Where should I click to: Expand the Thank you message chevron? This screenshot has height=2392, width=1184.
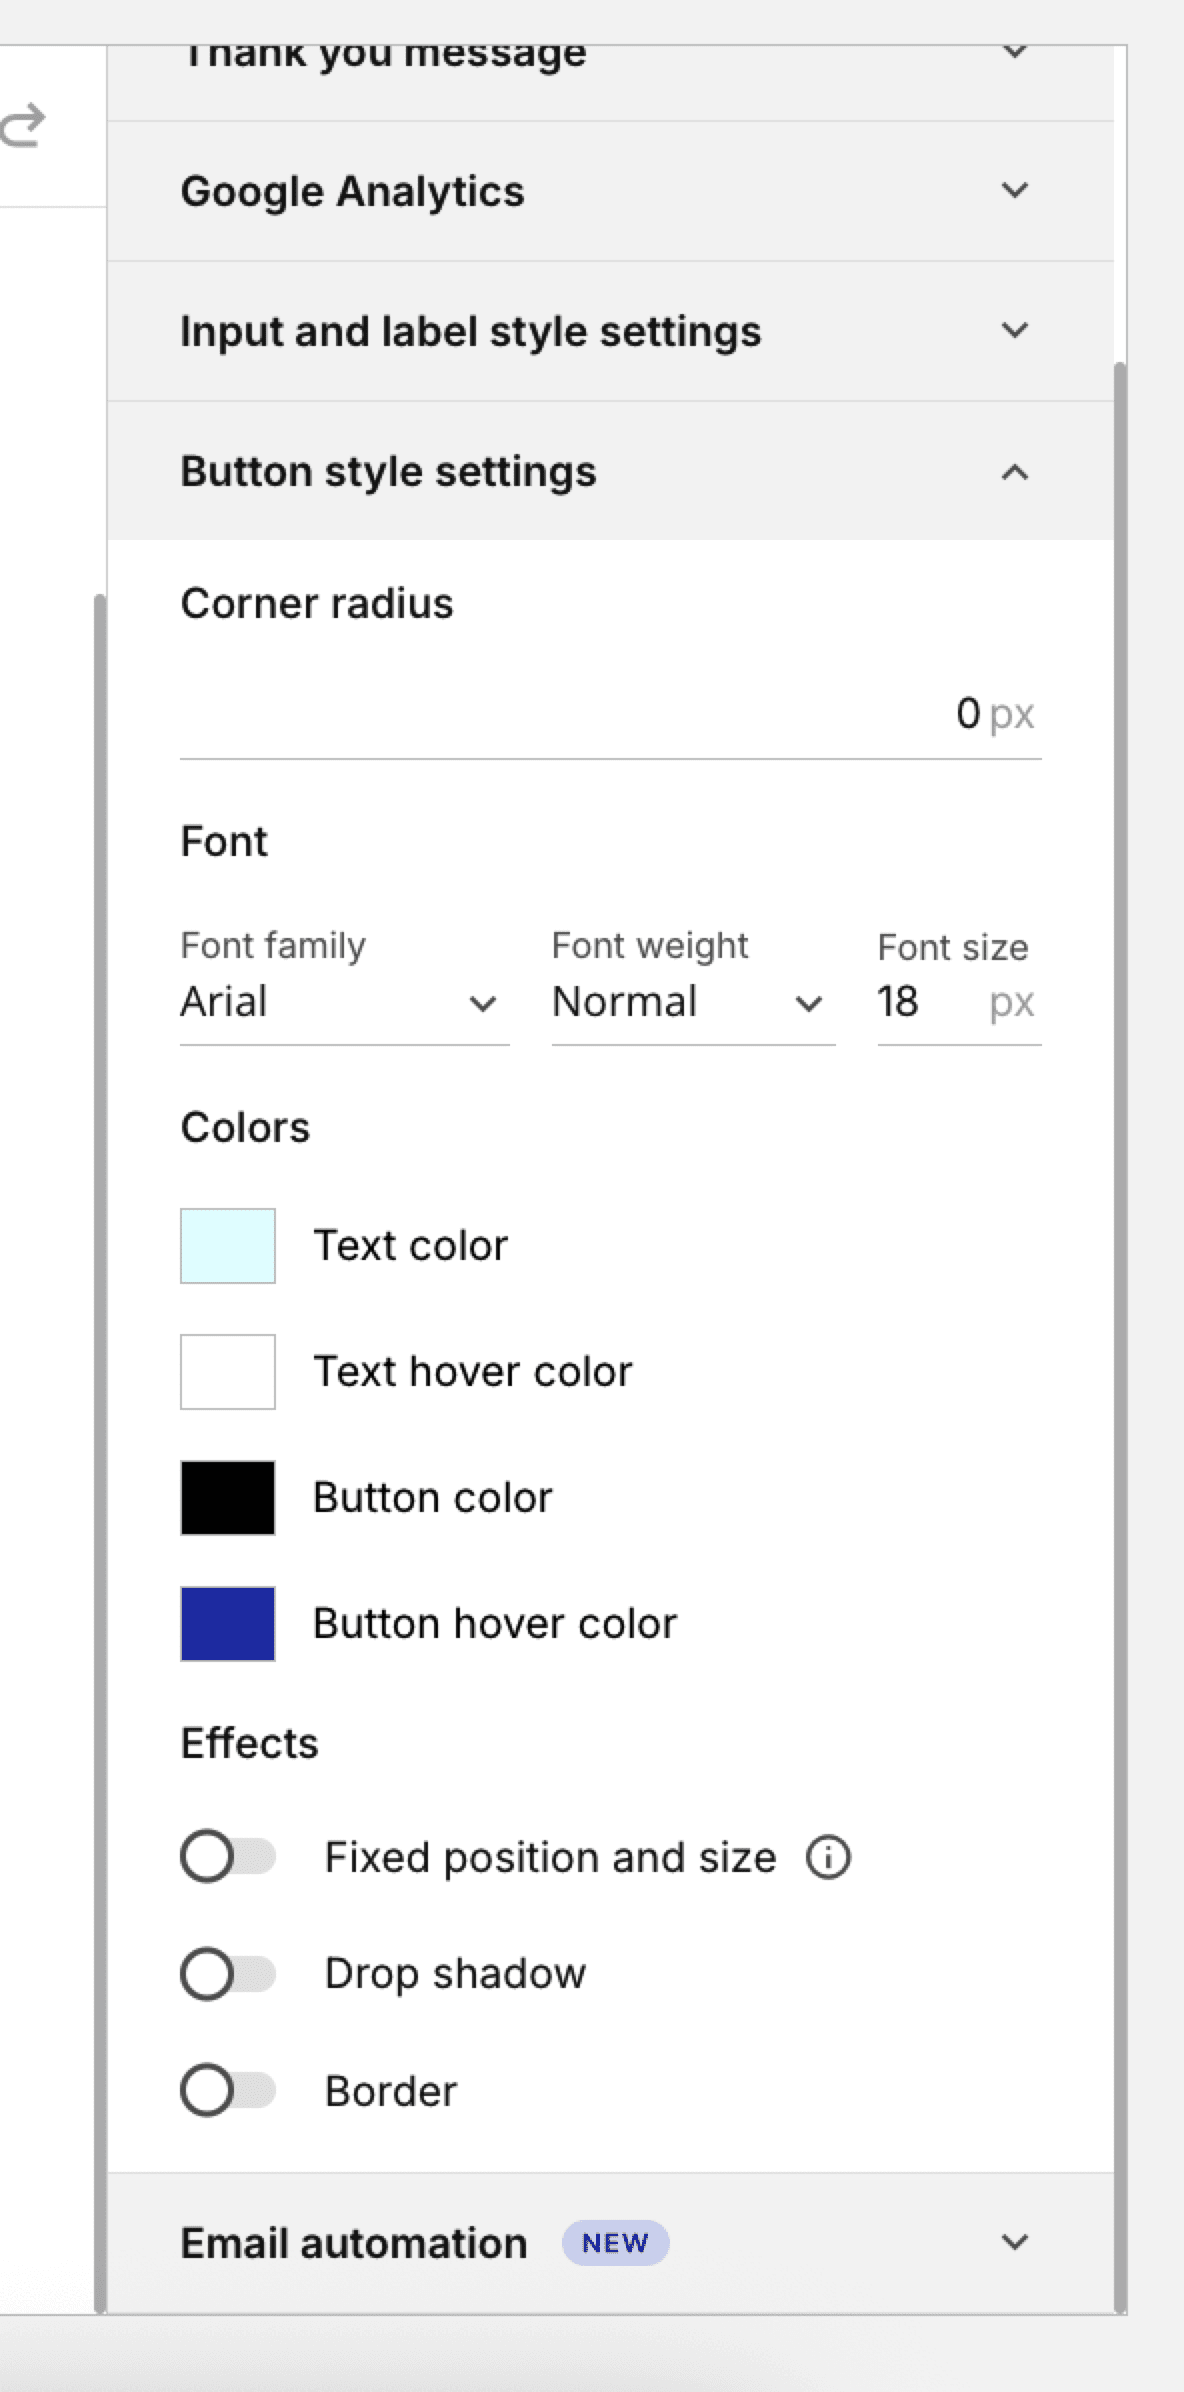pyautogui.click(x=1014, y=52)
